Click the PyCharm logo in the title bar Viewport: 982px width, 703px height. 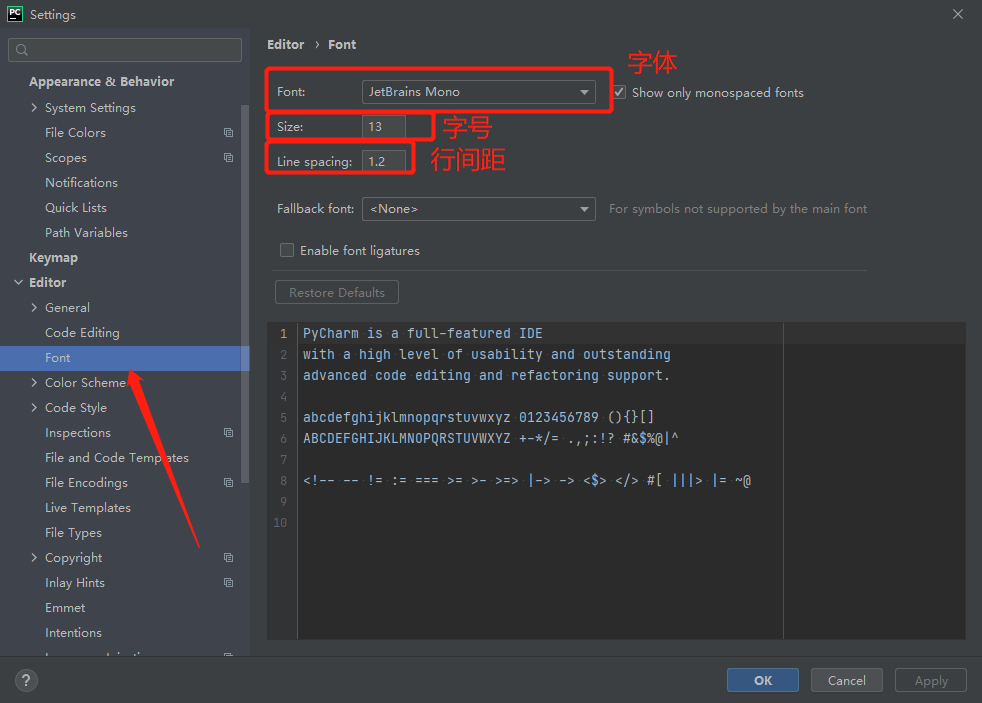coord(14,14)
